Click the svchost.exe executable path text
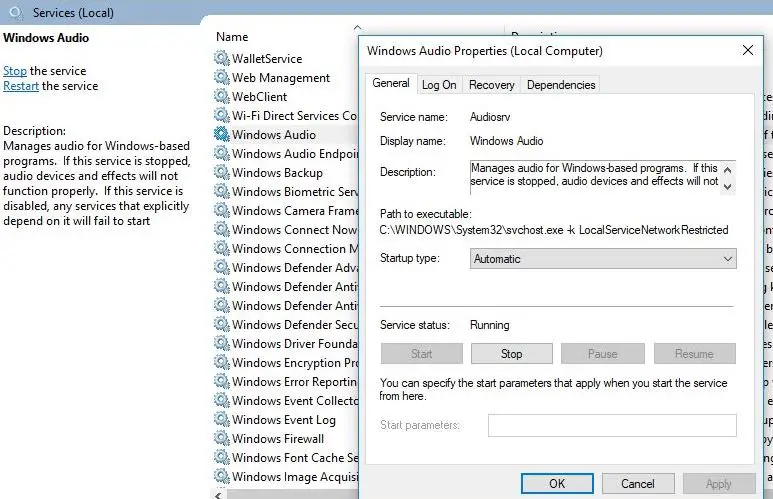 554,230
